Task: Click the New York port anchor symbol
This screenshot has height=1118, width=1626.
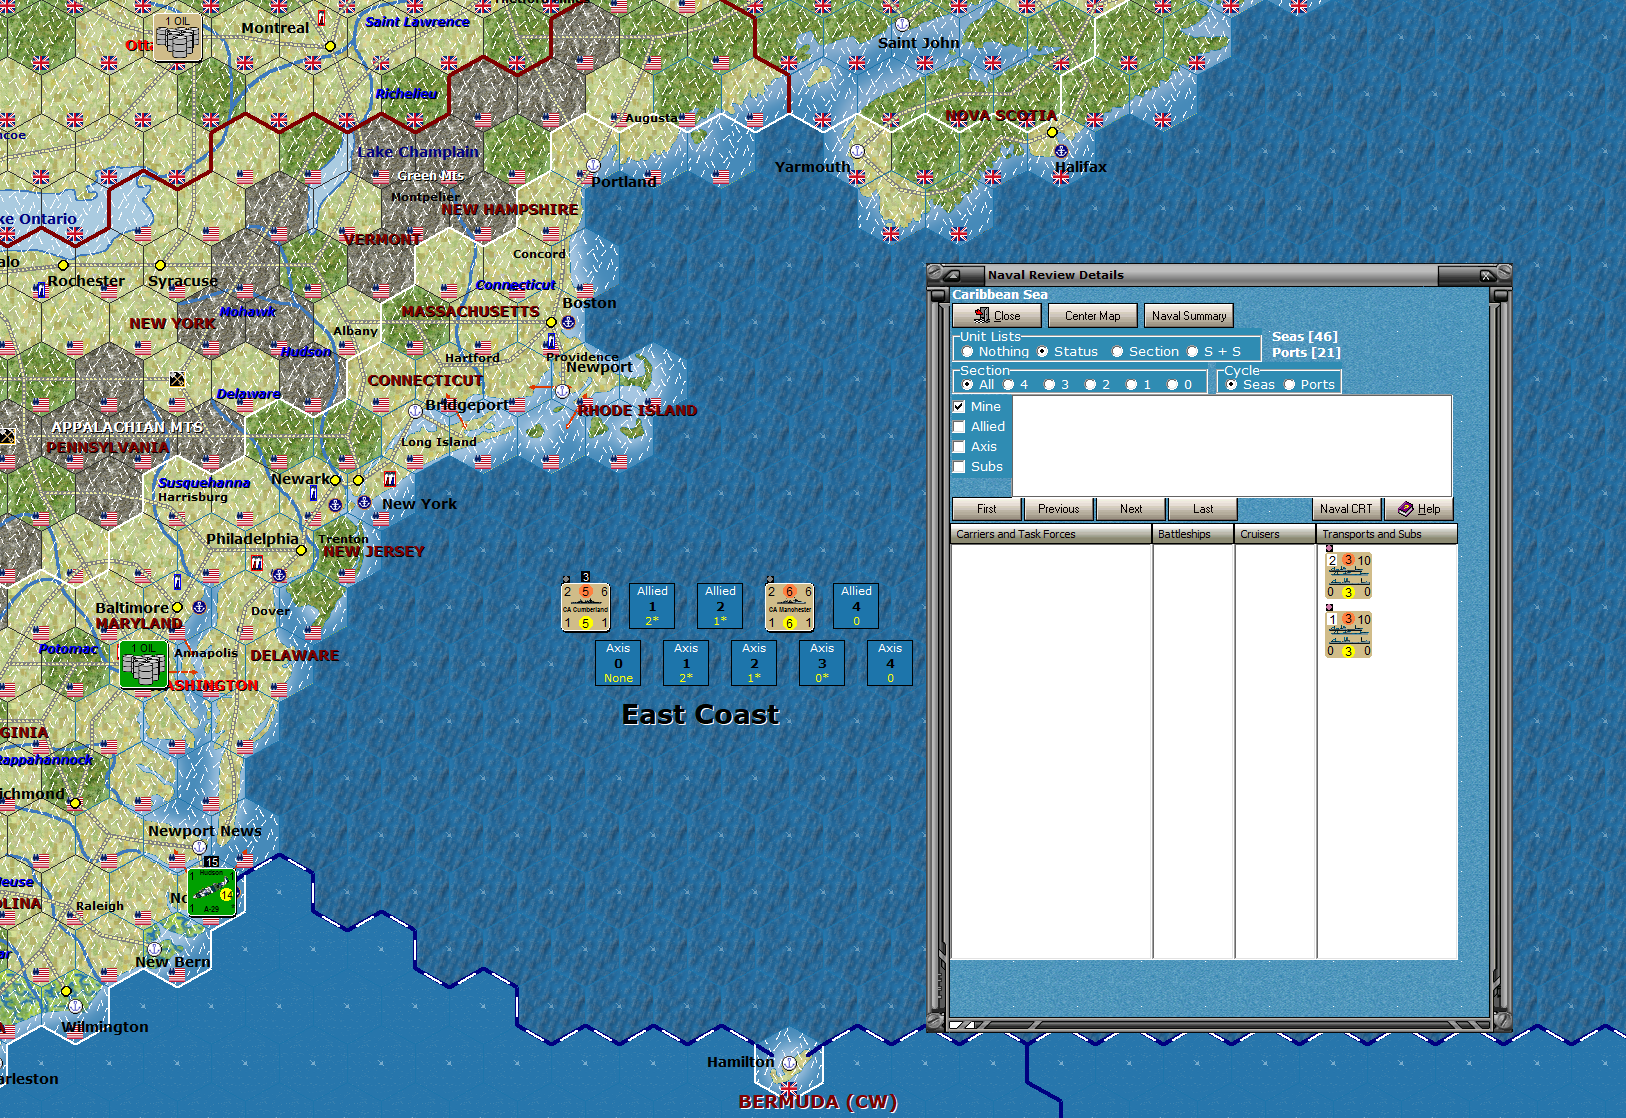Action: (364, 502)
